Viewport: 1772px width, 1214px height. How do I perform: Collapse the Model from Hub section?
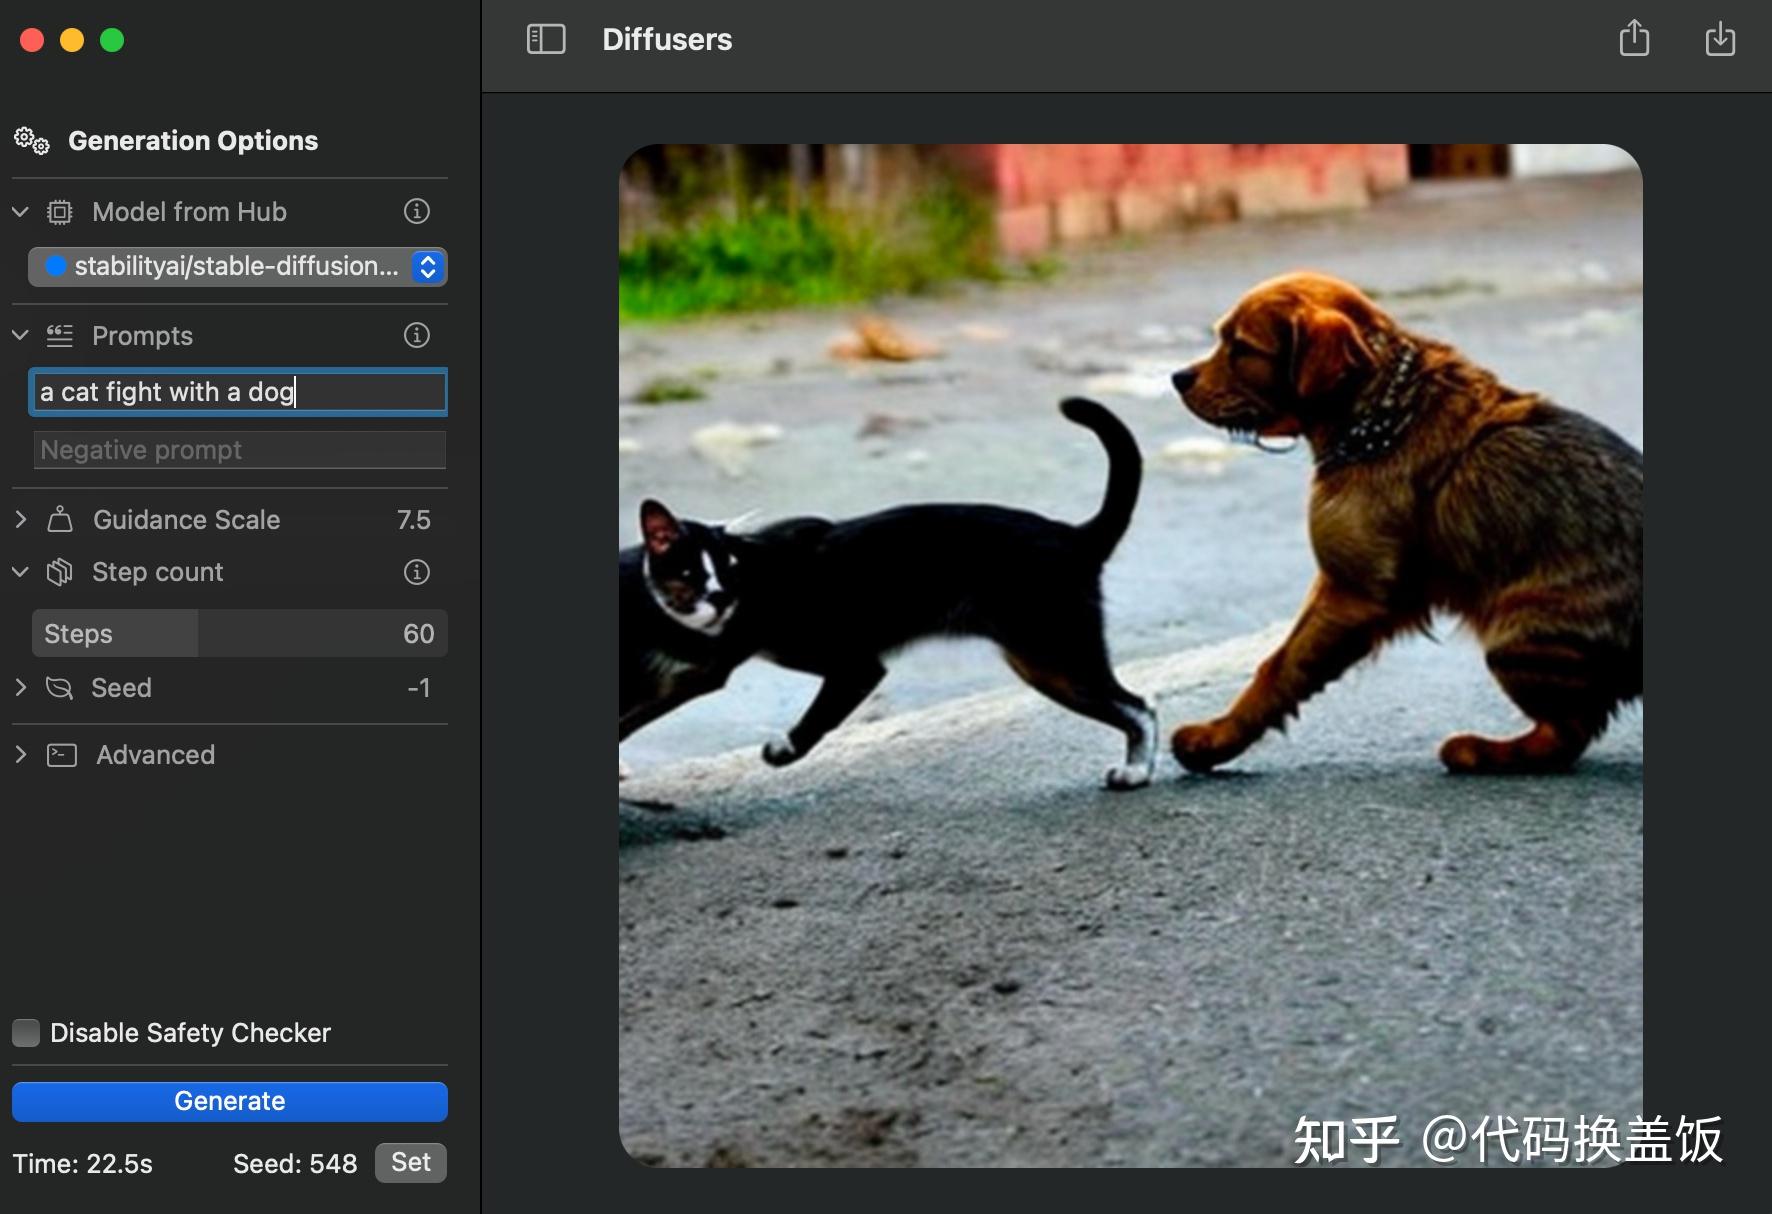(x=20, y=212)
